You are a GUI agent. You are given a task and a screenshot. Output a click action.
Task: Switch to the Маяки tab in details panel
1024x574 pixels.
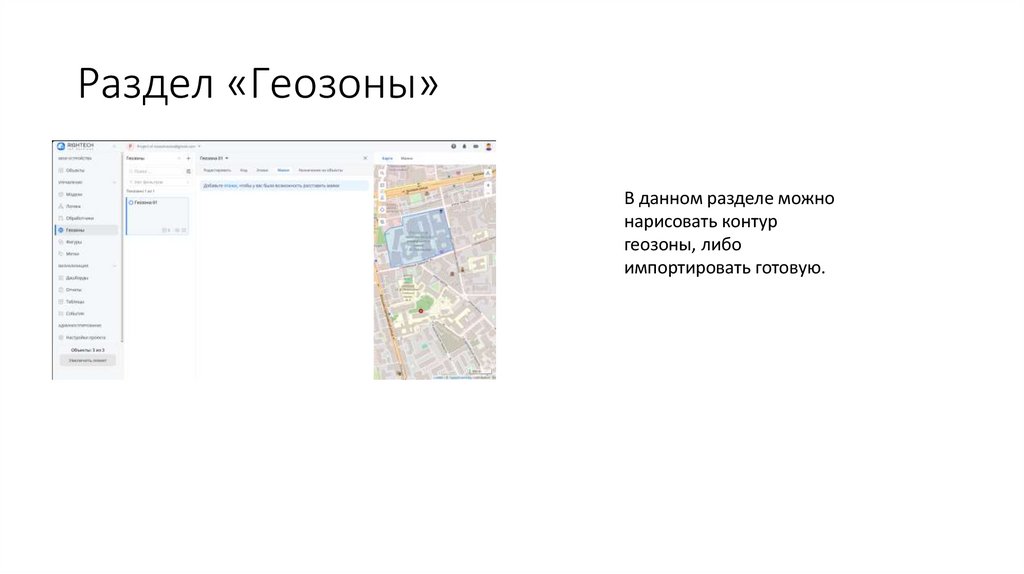click(283, 170)
